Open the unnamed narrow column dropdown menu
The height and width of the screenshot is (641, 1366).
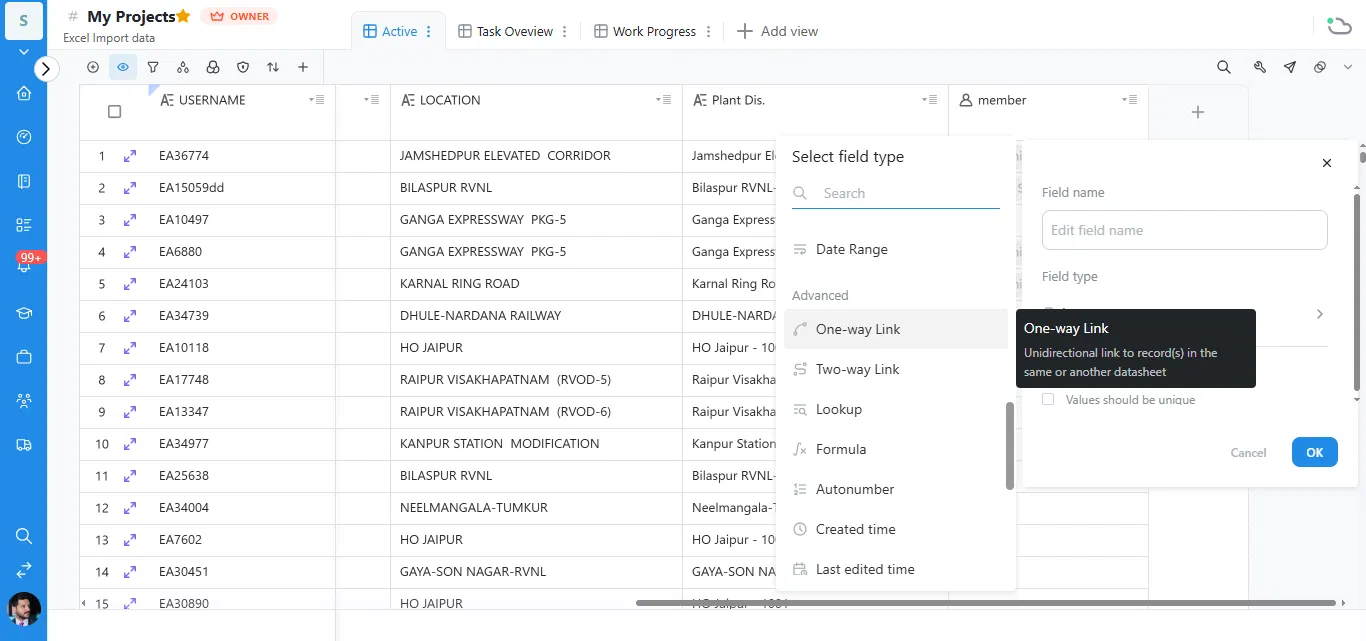(371, 100)
